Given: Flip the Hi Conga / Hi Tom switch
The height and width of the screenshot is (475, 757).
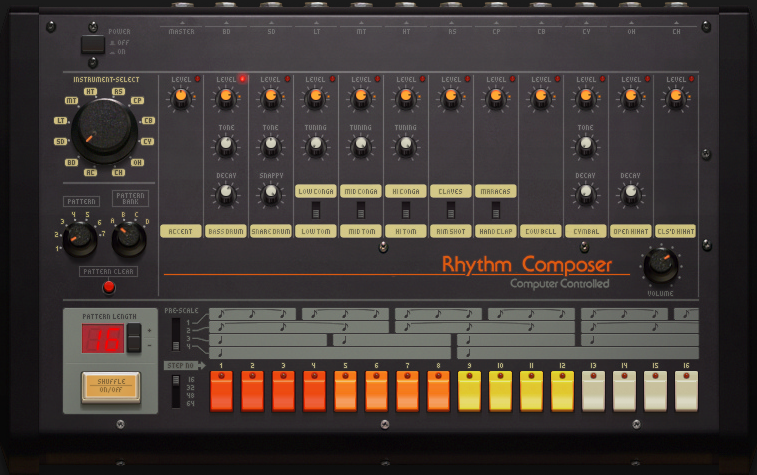Looking at the screenshot, I should point(406,210).
